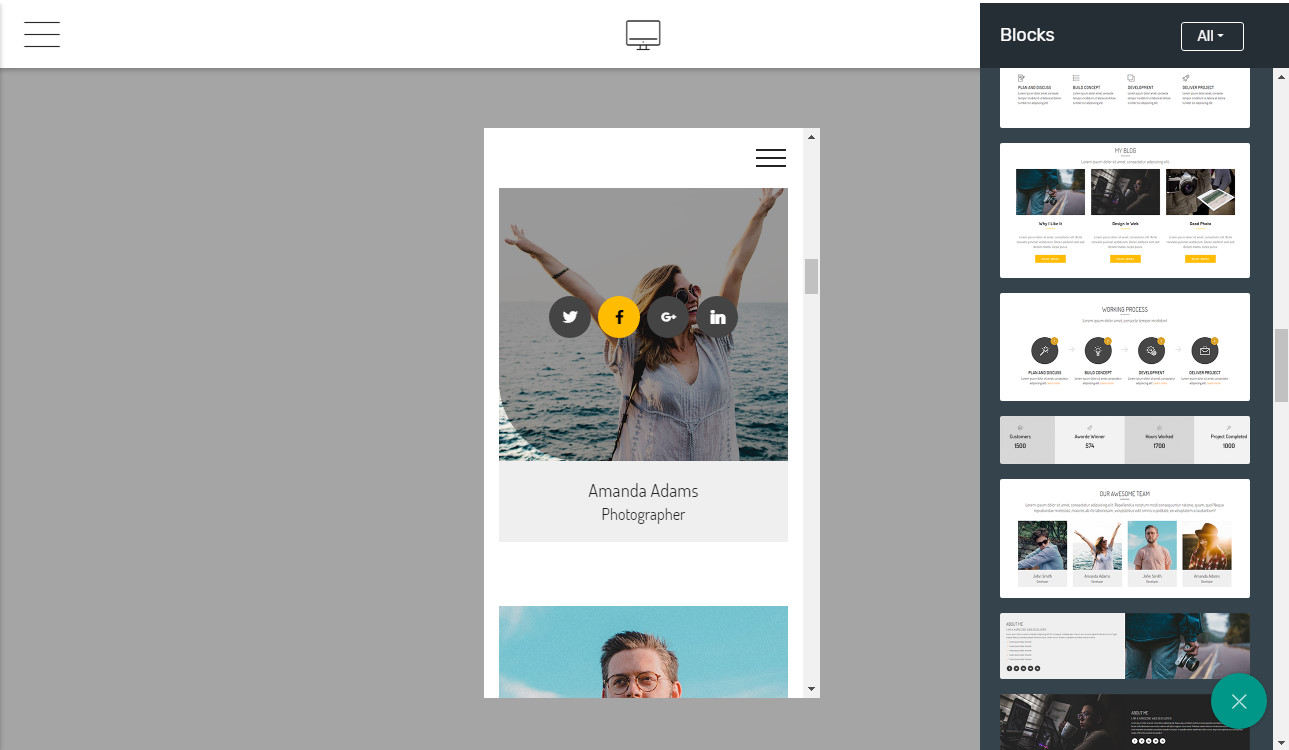Viewport: 1289px width, 750px height.
Task: Select the light About Me block
Action: [1124, 646]
